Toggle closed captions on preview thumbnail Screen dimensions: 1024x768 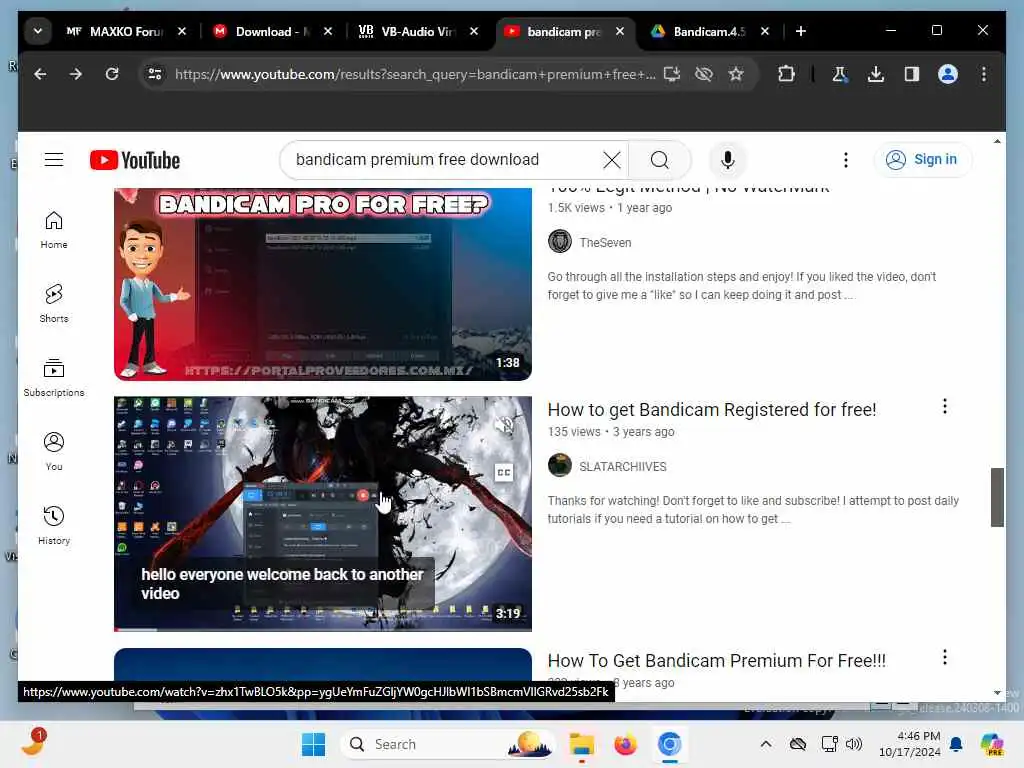[504, 472]
